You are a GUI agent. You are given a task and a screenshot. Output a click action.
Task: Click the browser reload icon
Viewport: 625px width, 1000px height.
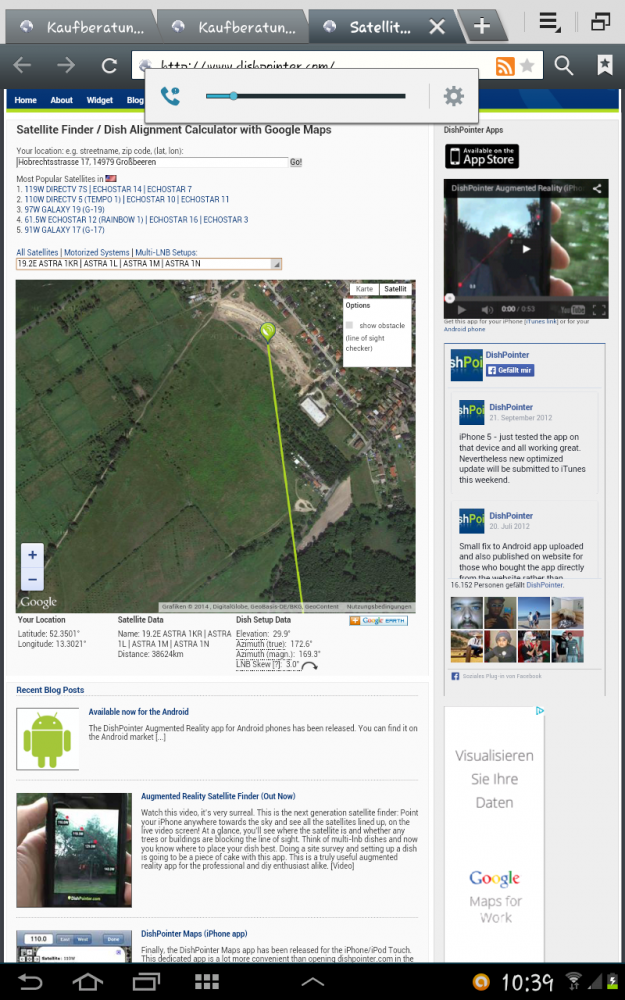click(109, 66)
